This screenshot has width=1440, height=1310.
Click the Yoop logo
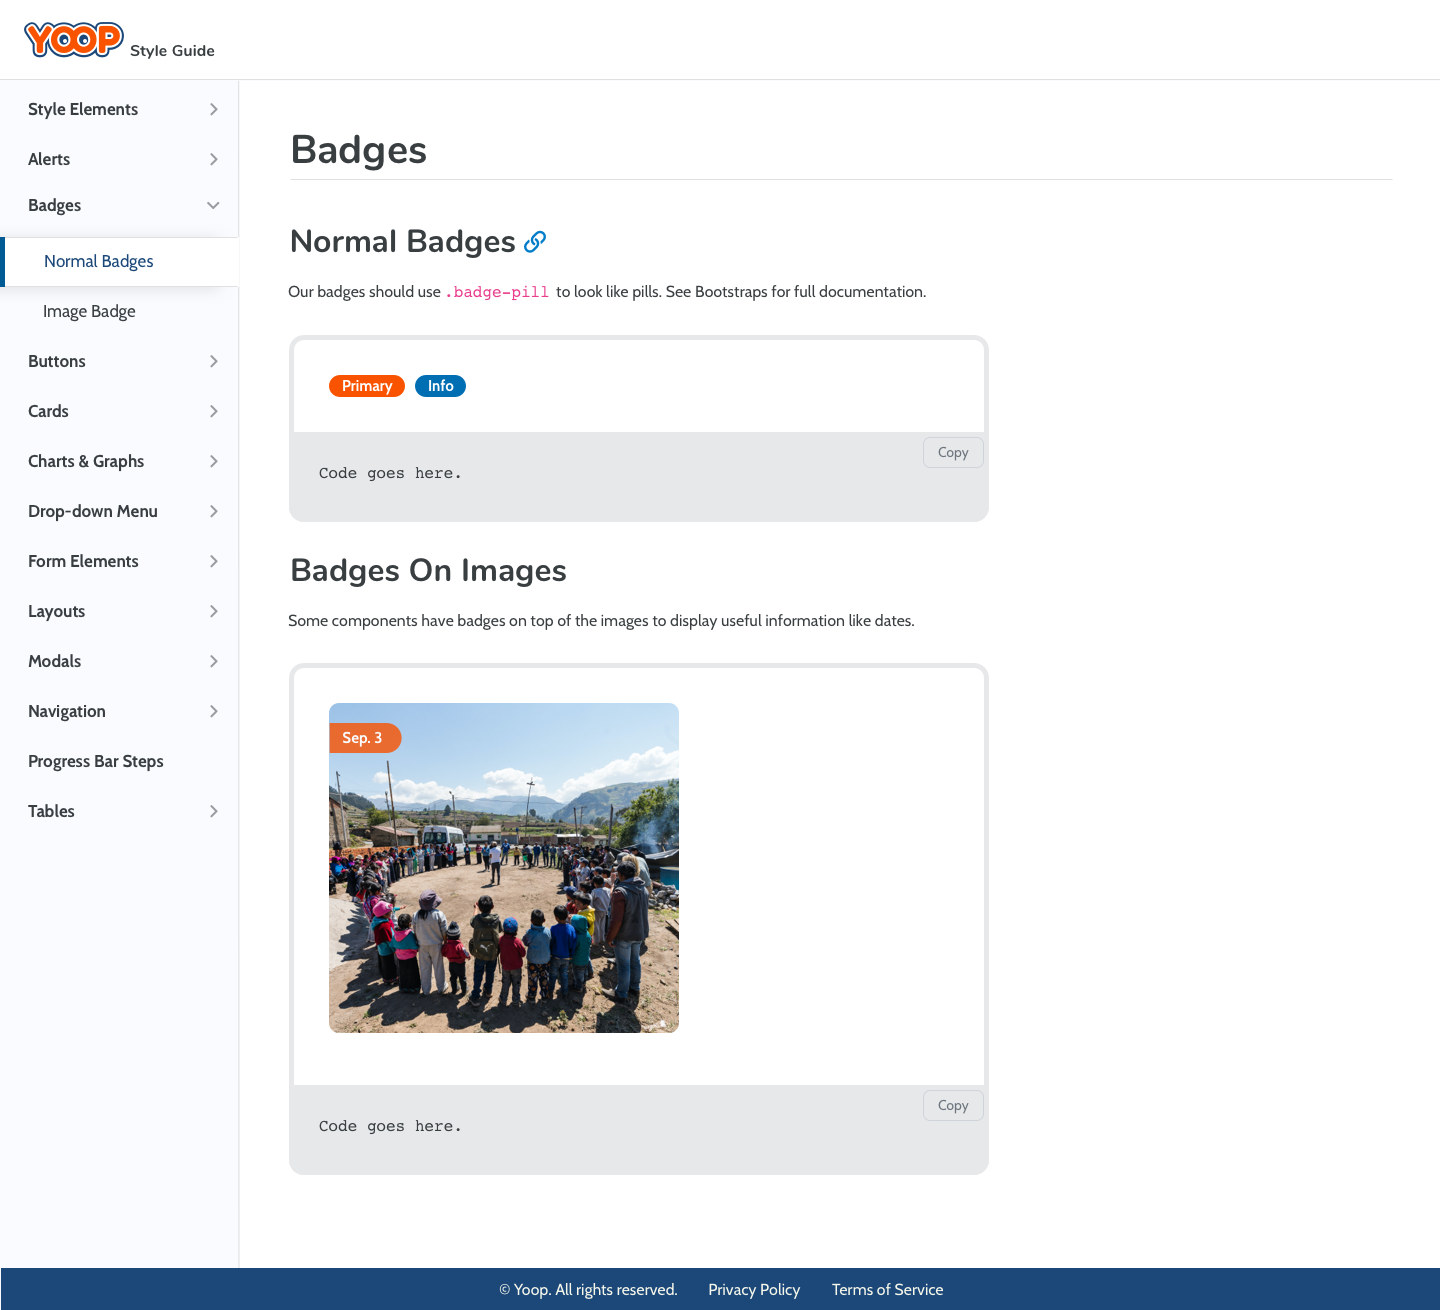[74, 40]
